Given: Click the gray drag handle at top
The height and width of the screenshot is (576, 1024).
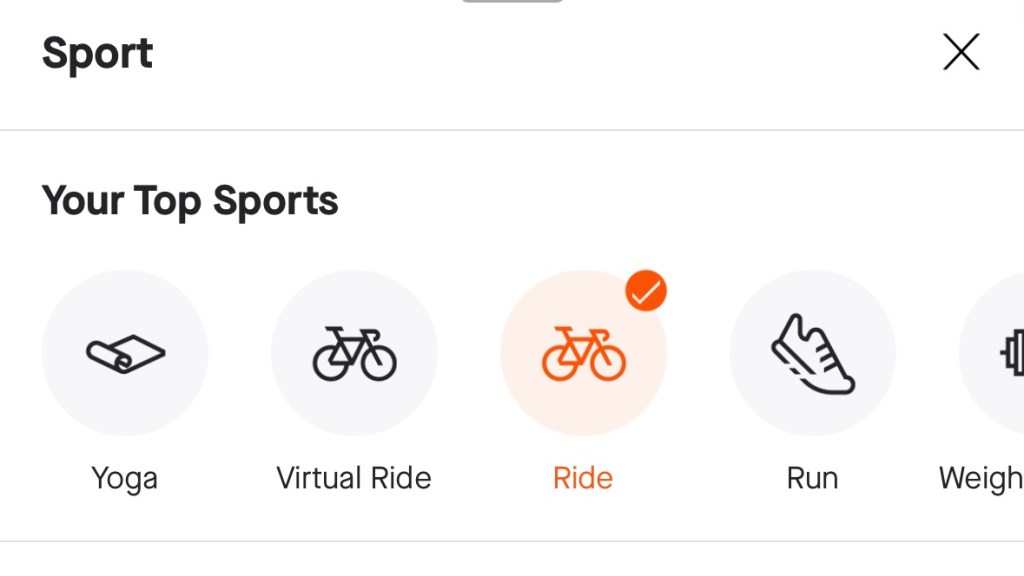Looking at the screenshot, I should point(512,1).
